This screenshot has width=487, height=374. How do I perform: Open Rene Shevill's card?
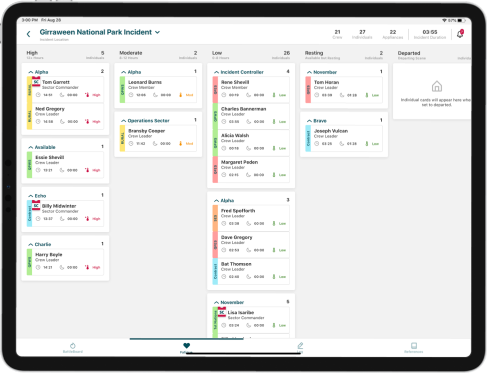251,89
